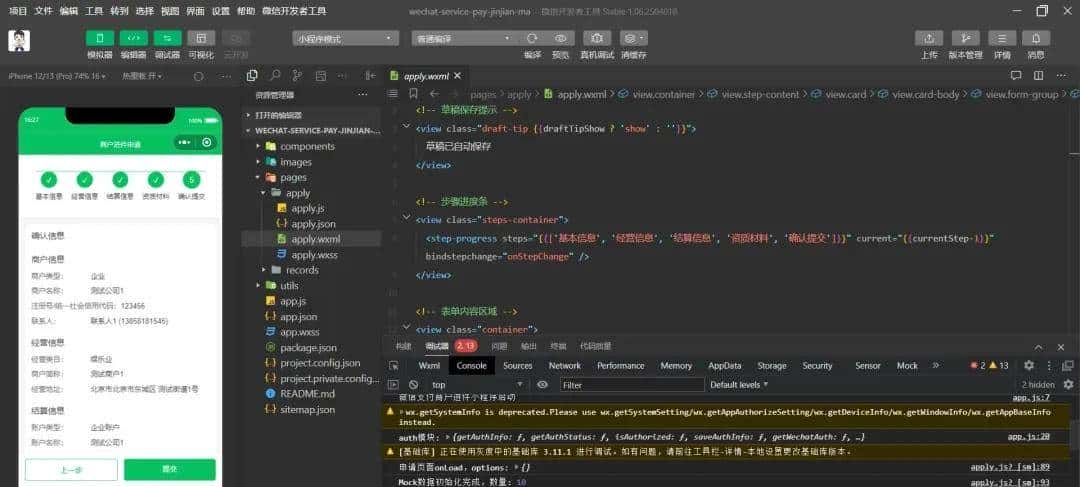Click the editor comment bubble icon
The height and width of the screenshot is (487, 1080).
[1015, 76]
